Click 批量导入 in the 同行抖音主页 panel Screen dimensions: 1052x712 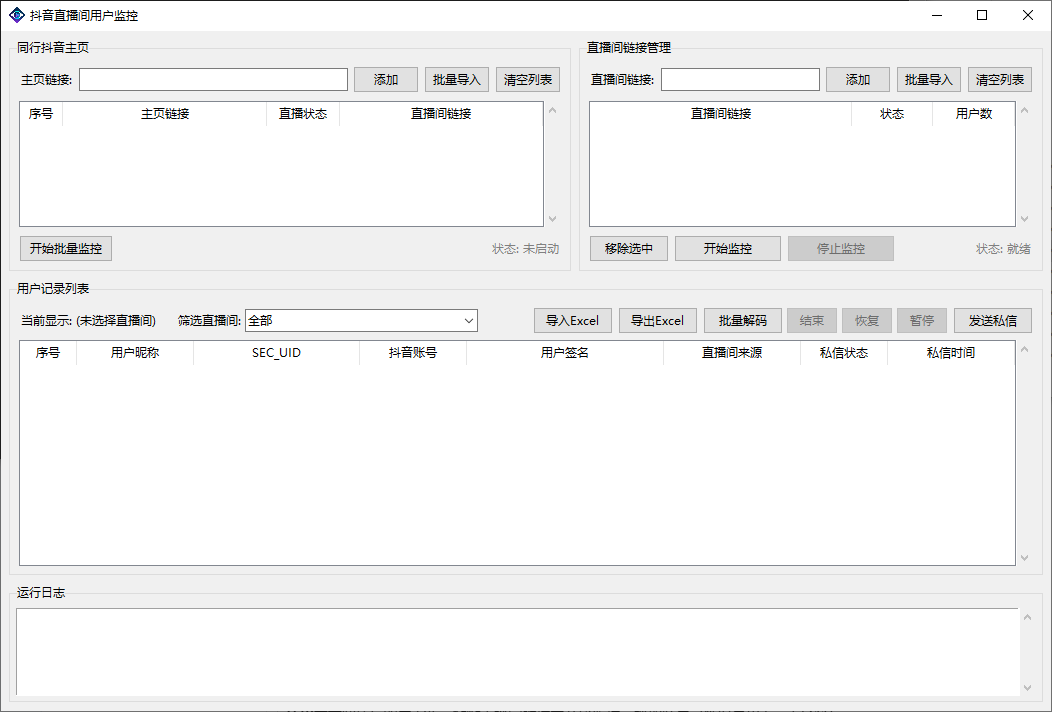point(457,79)
